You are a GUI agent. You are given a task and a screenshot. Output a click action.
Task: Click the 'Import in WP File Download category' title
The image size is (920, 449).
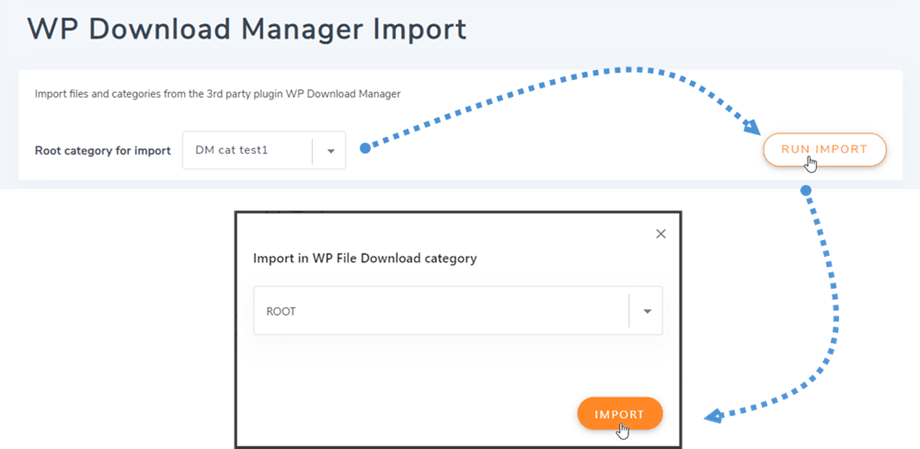click(x=365, y=258)
